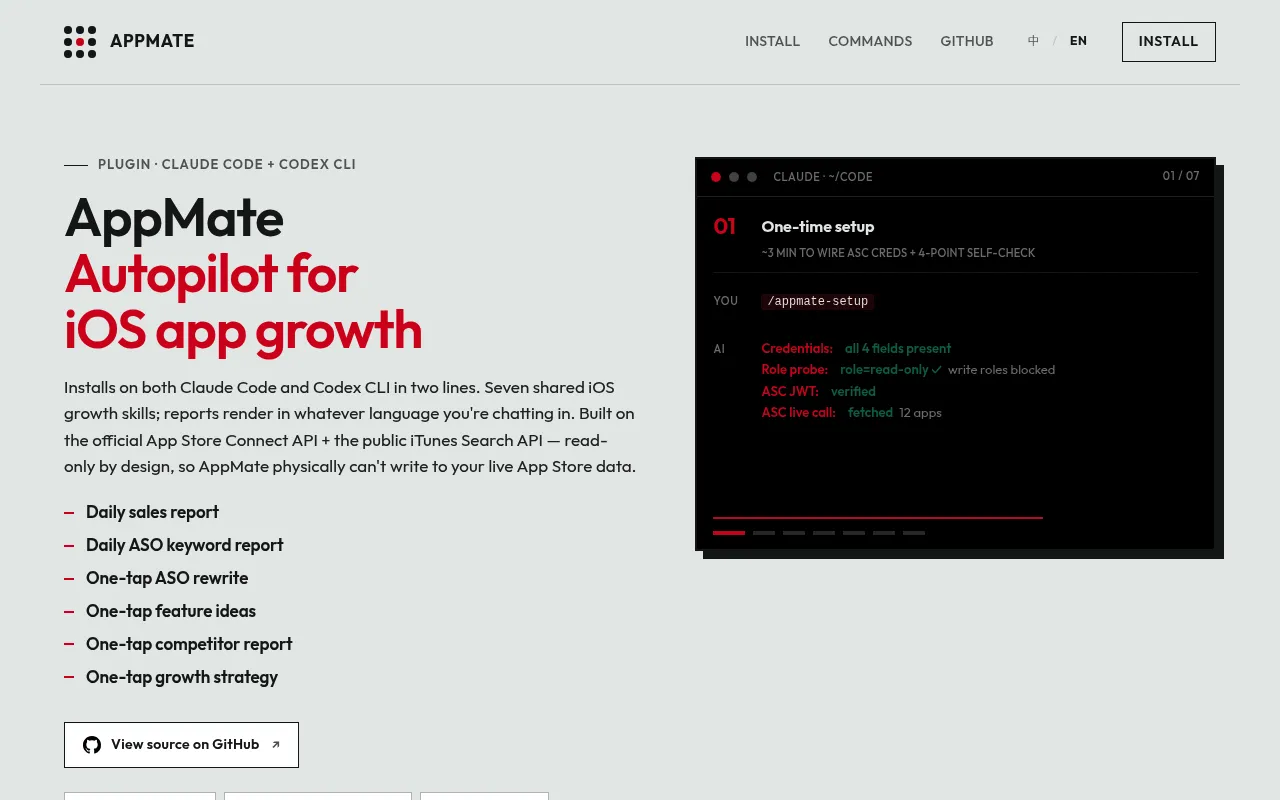Switch language to EN
This screenshot has height=800, width=1280.
[x=1078, y=41]
